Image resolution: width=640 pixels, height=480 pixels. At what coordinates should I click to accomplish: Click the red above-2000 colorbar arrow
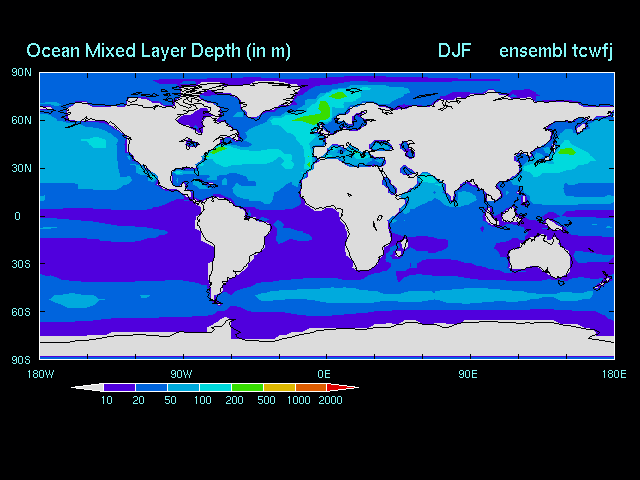coord(342,387)
